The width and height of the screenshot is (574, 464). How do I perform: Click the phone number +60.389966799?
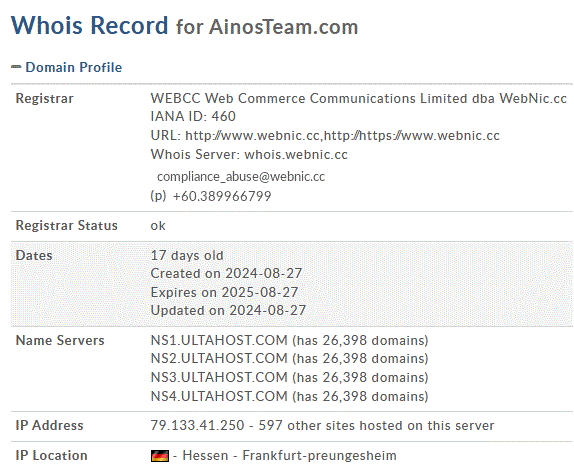pyautogui.click(x=222, y=196)
